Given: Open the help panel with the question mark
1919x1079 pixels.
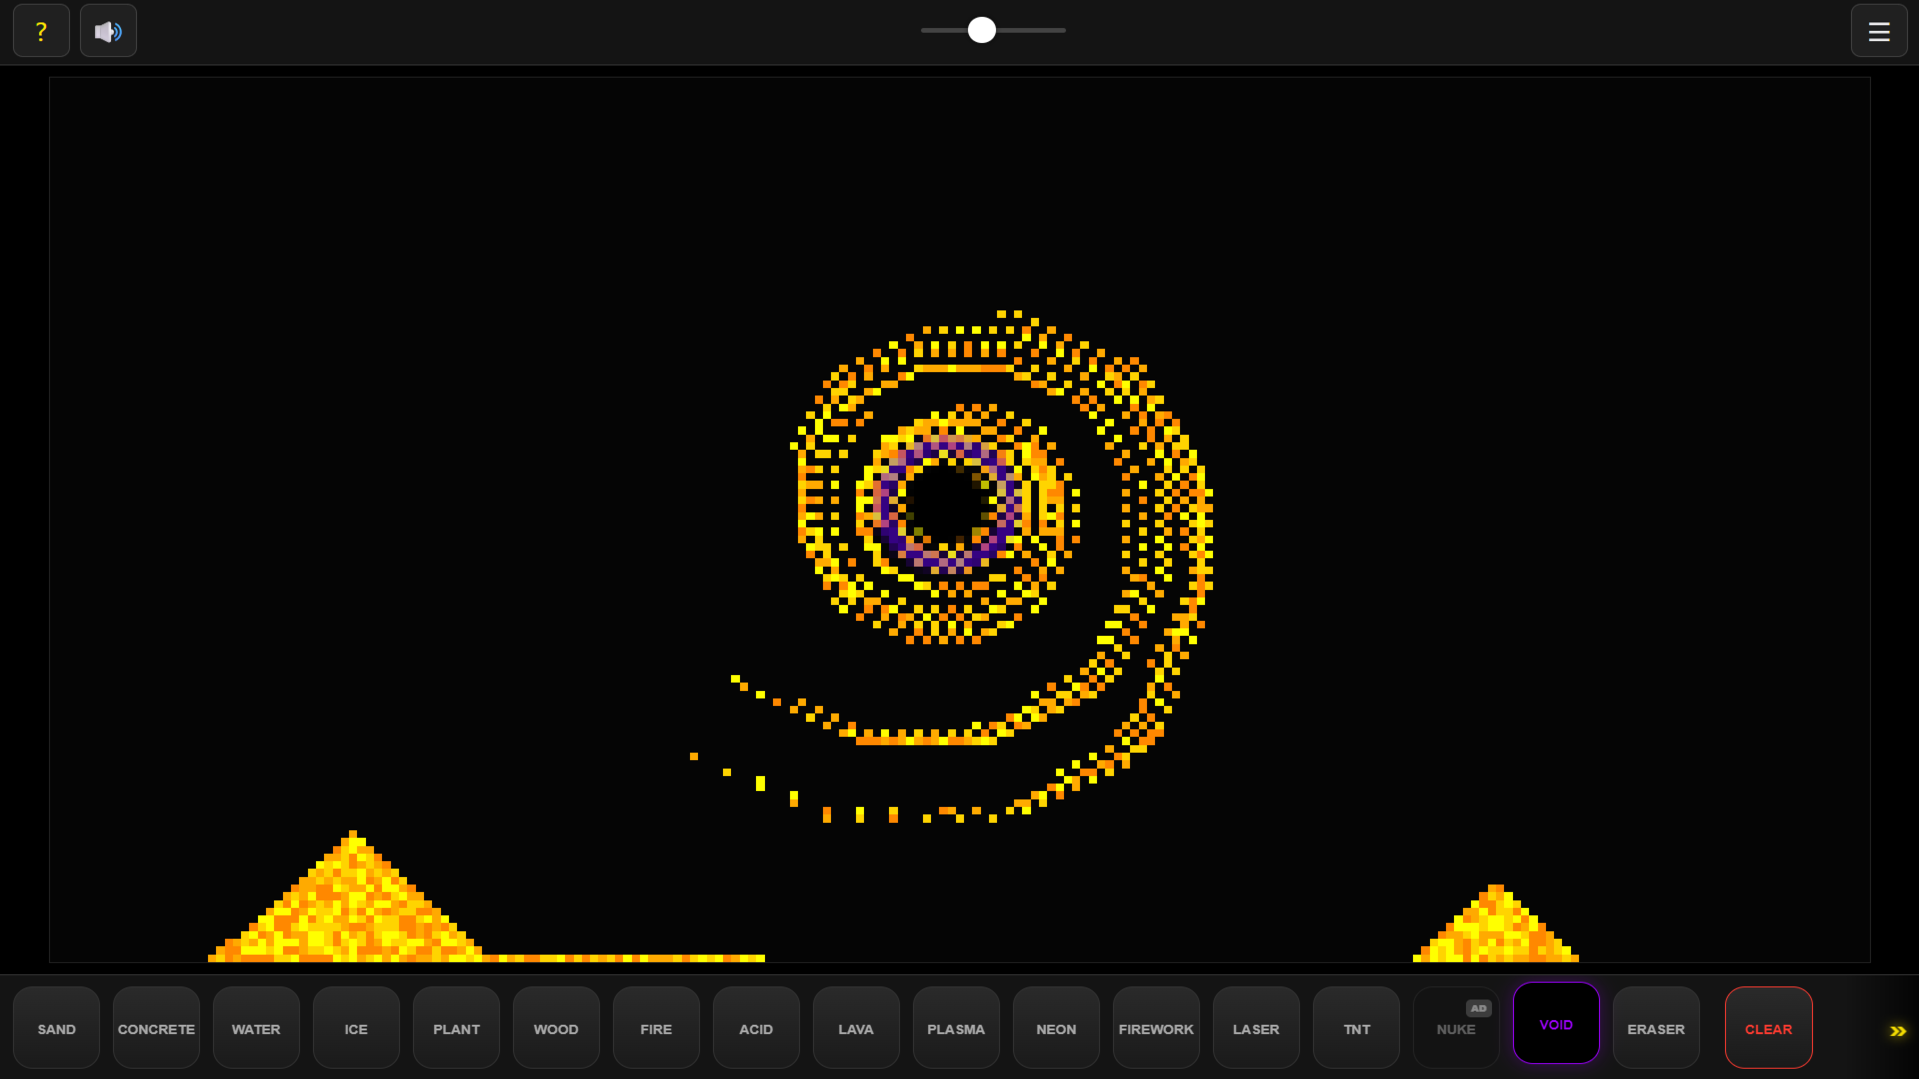Looking at the screenshot, I should [41, 30].
